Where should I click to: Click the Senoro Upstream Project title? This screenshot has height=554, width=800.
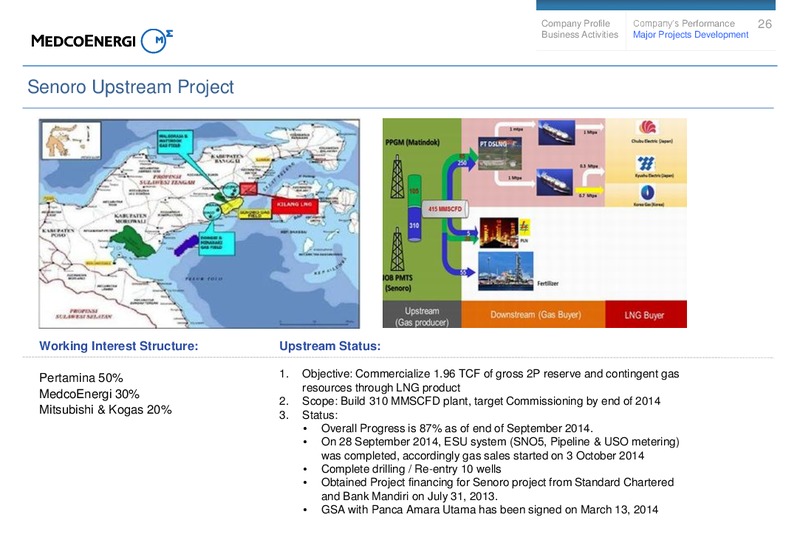click(131, 87)
